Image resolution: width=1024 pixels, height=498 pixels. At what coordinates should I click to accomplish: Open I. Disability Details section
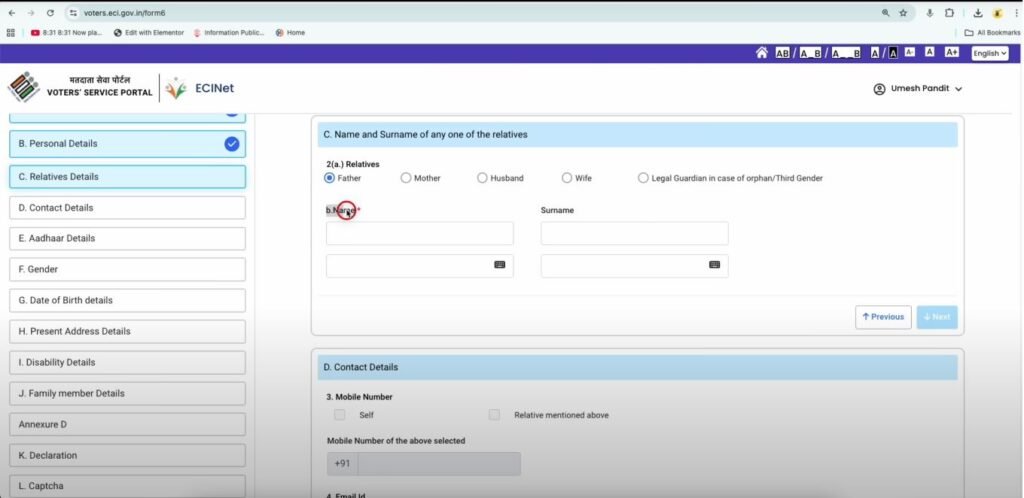tap(127, 362)
